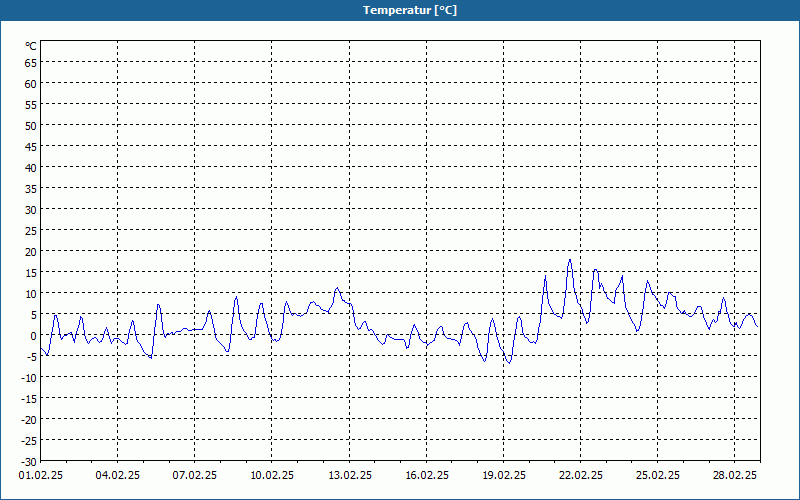800x500 pixels.
Task: Click the 01.02.25 date label
Action: pyautogui.click(x=41, y=476)
